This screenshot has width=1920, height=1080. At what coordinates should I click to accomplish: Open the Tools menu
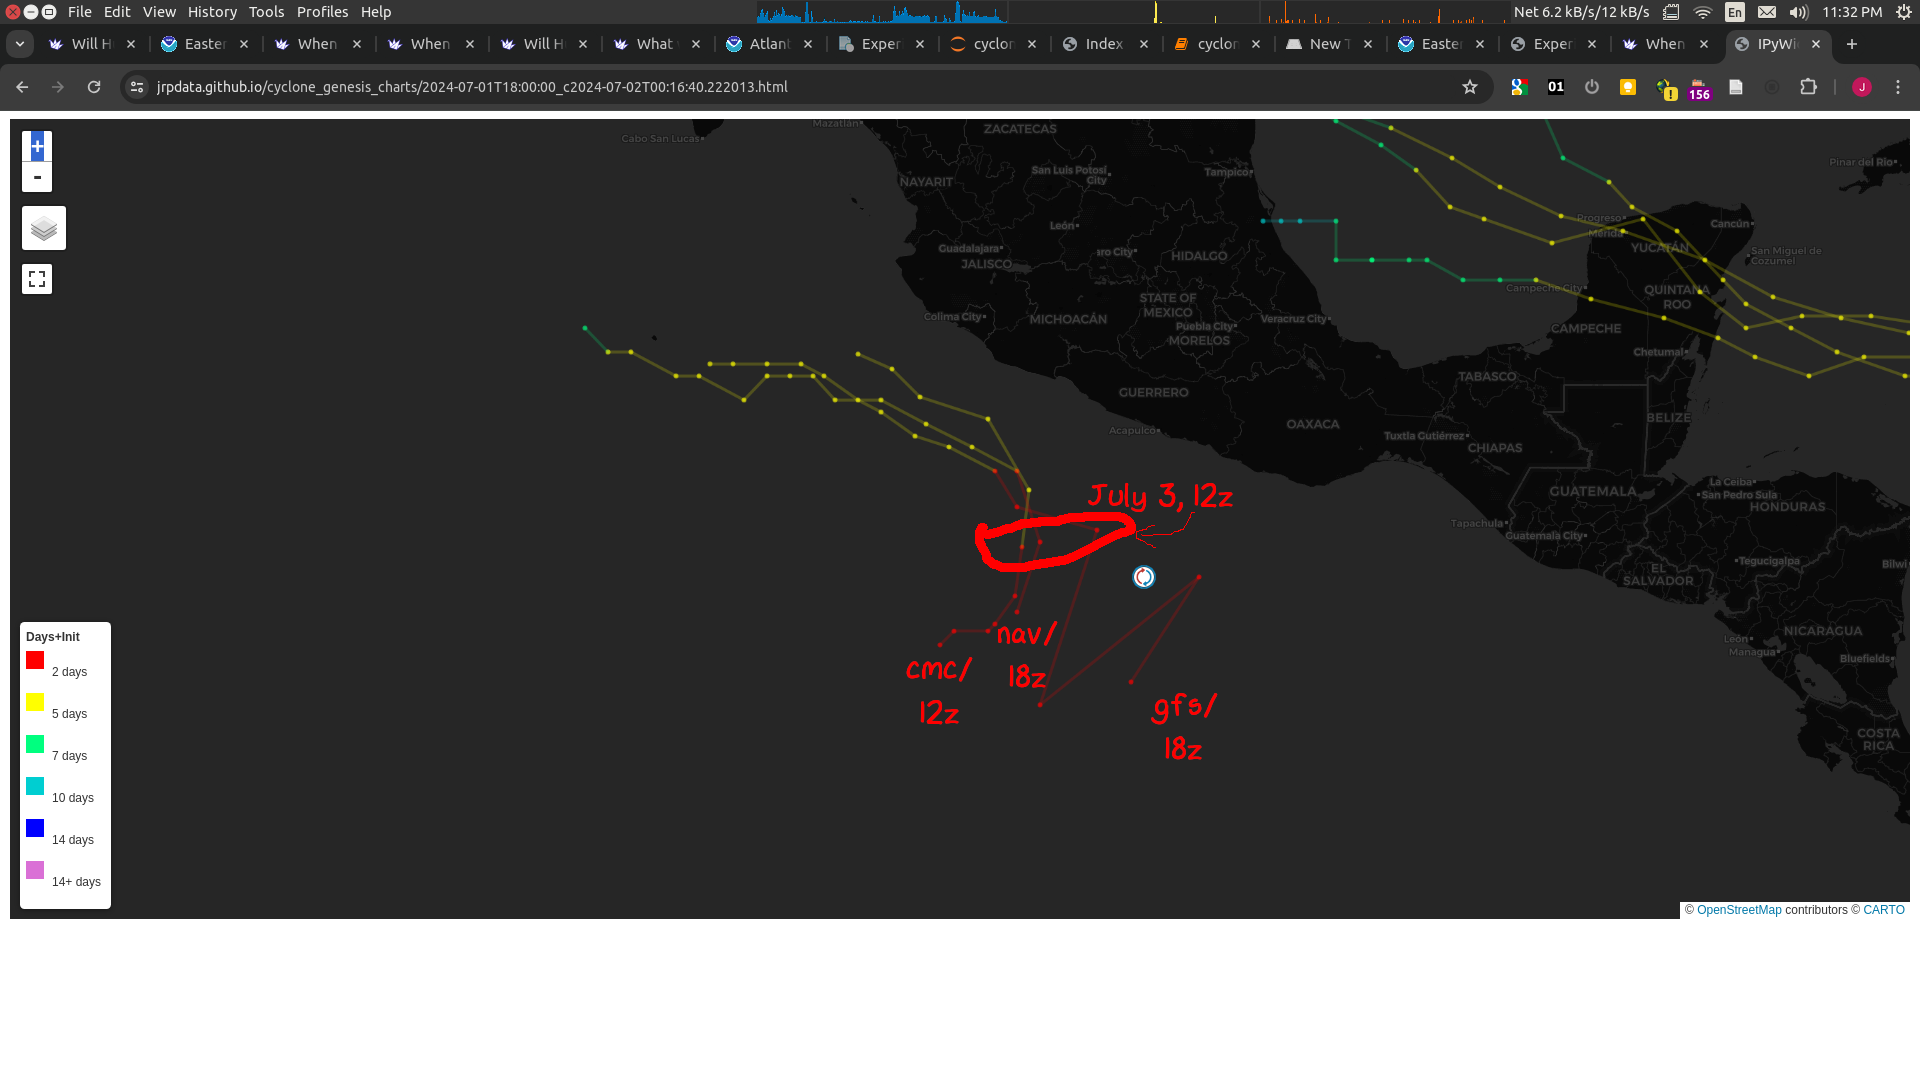[266, 12]
